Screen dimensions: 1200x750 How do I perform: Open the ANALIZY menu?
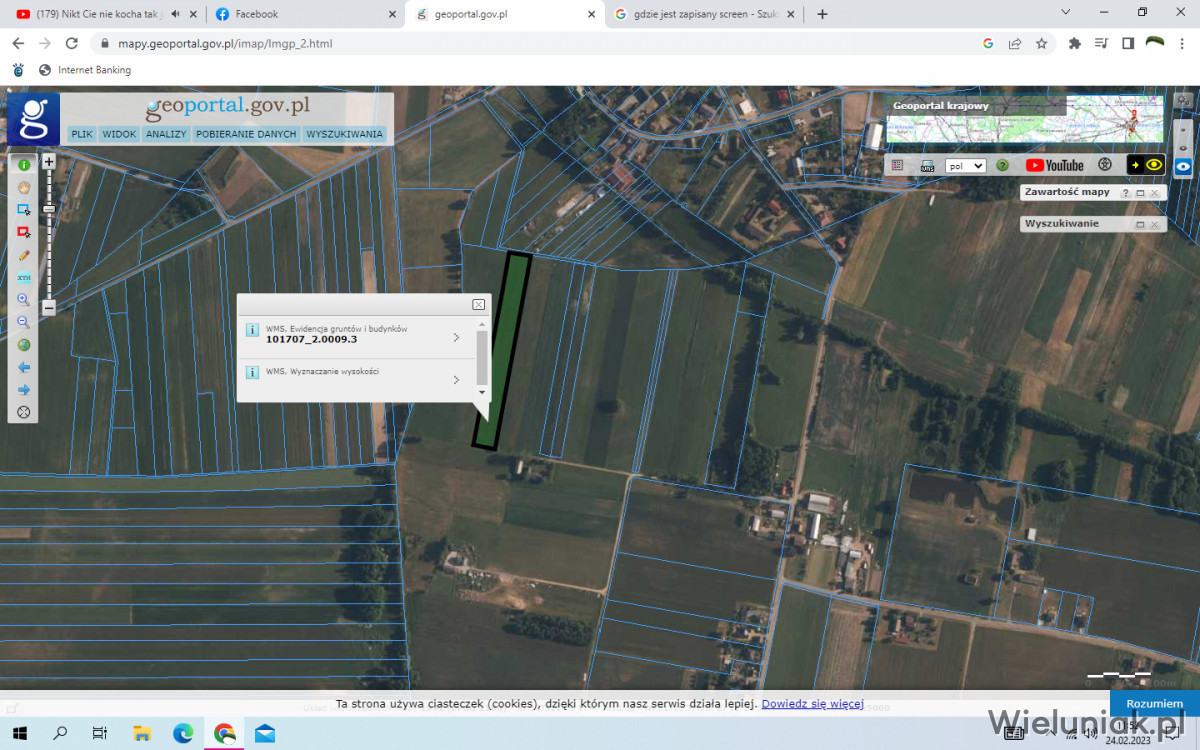(x=166, y=134)
